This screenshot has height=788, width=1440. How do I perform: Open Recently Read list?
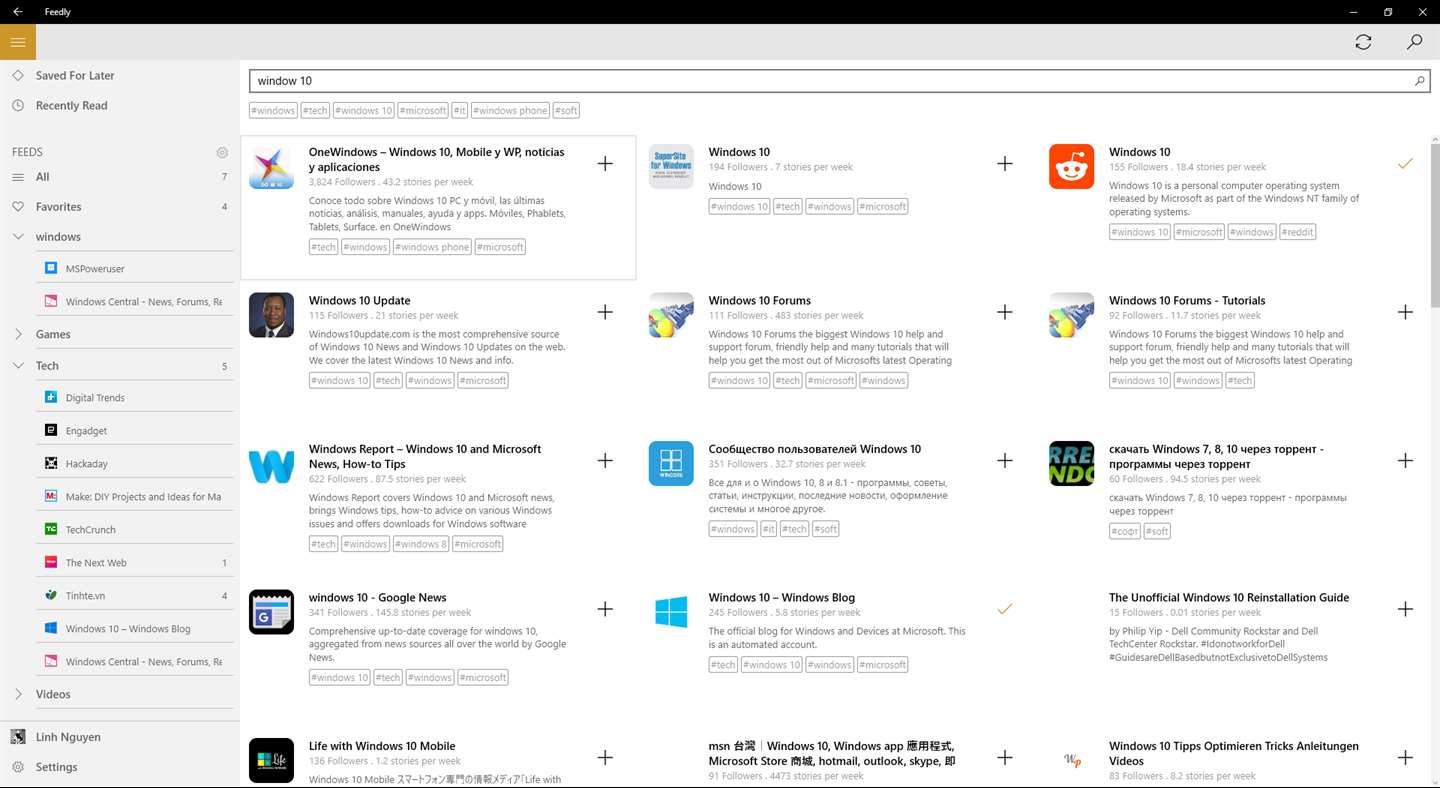(71, 106)
